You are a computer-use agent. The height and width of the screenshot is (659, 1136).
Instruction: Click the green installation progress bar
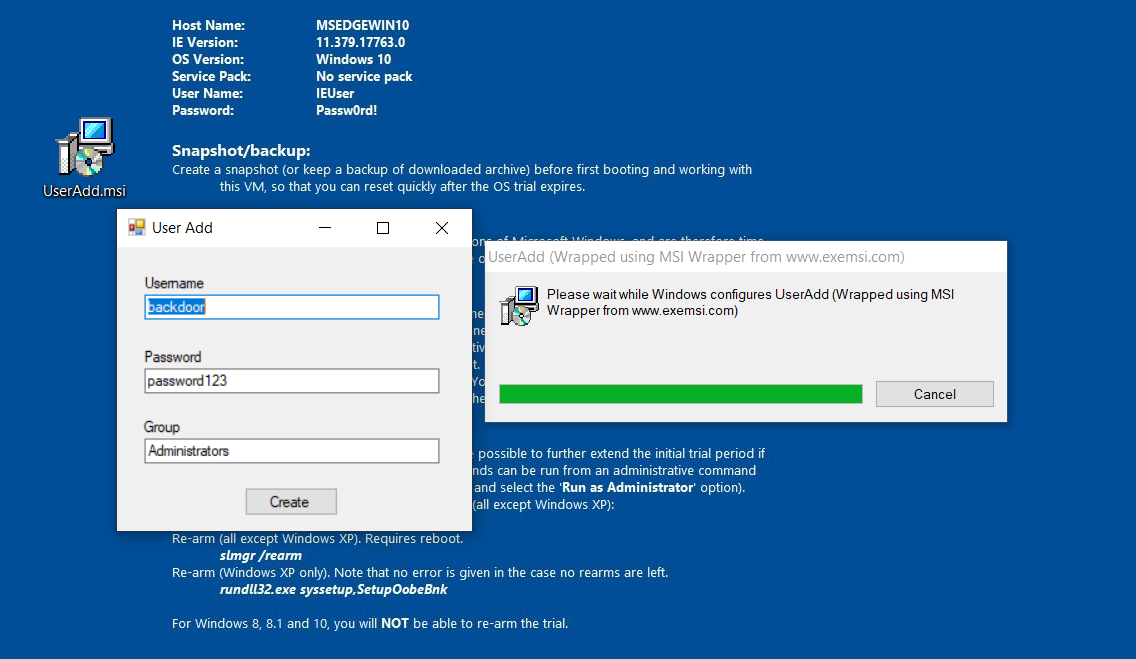click(680, 394)
